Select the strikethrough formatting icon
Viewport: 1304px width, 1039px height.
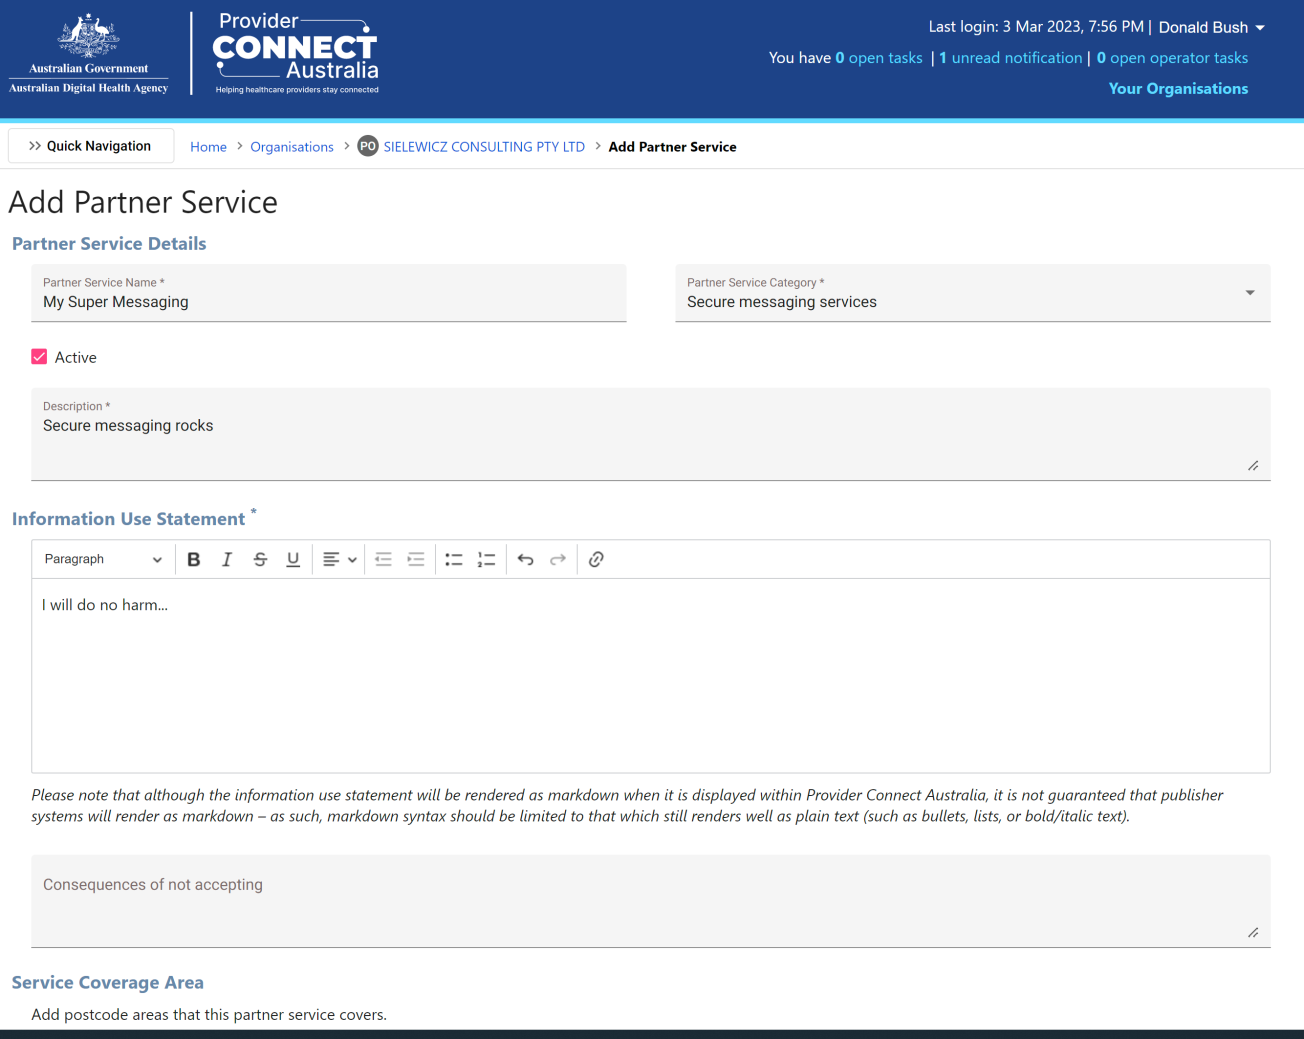260,559
